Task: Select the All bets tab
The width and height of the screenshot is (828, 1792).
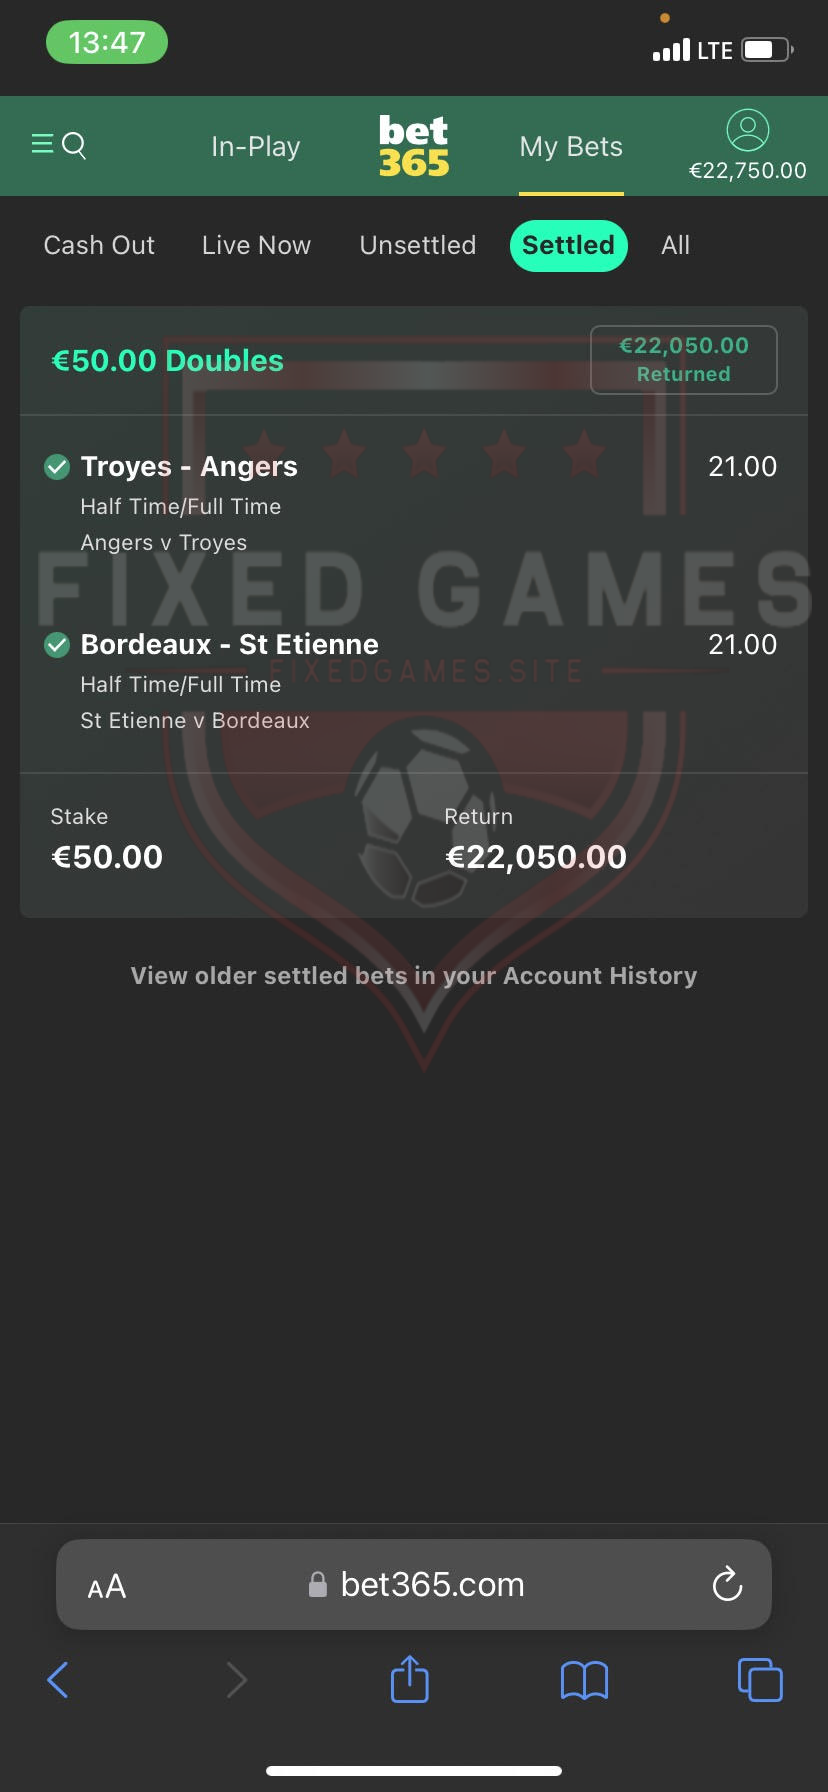Action: pos(676,245)
